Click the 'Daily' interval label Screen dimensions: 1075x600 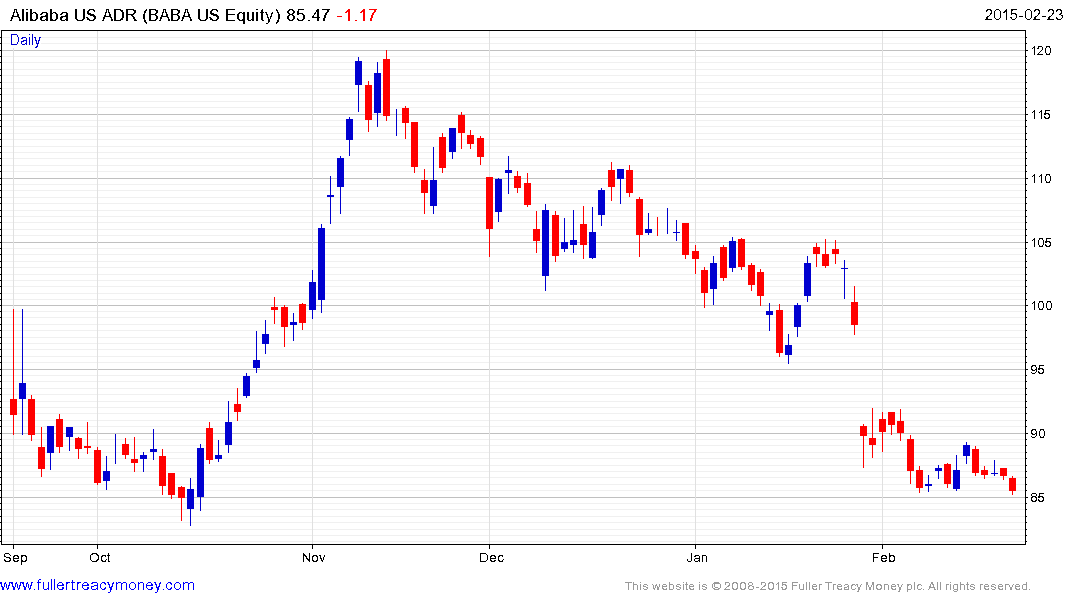(x=25, y=40)
